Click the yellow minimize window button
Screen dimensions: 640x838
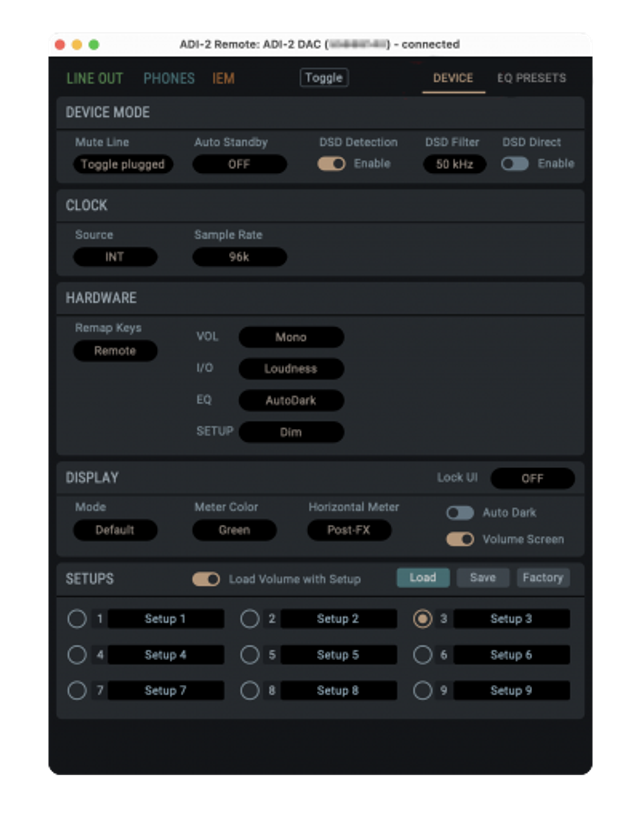77,45
